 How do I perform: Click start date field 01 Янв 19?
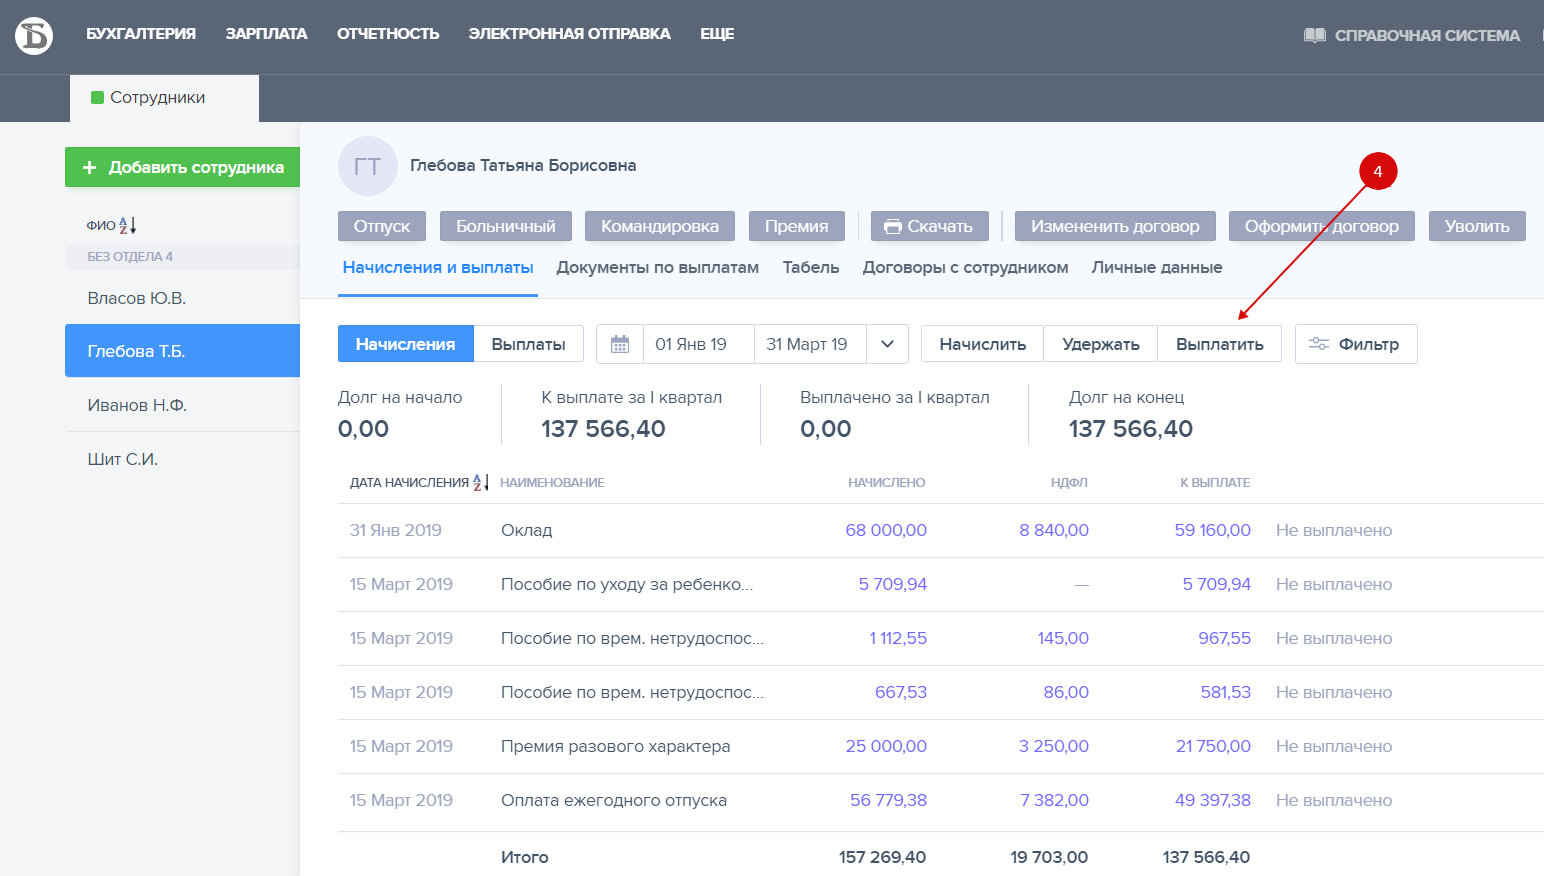(x=698, y=344)
